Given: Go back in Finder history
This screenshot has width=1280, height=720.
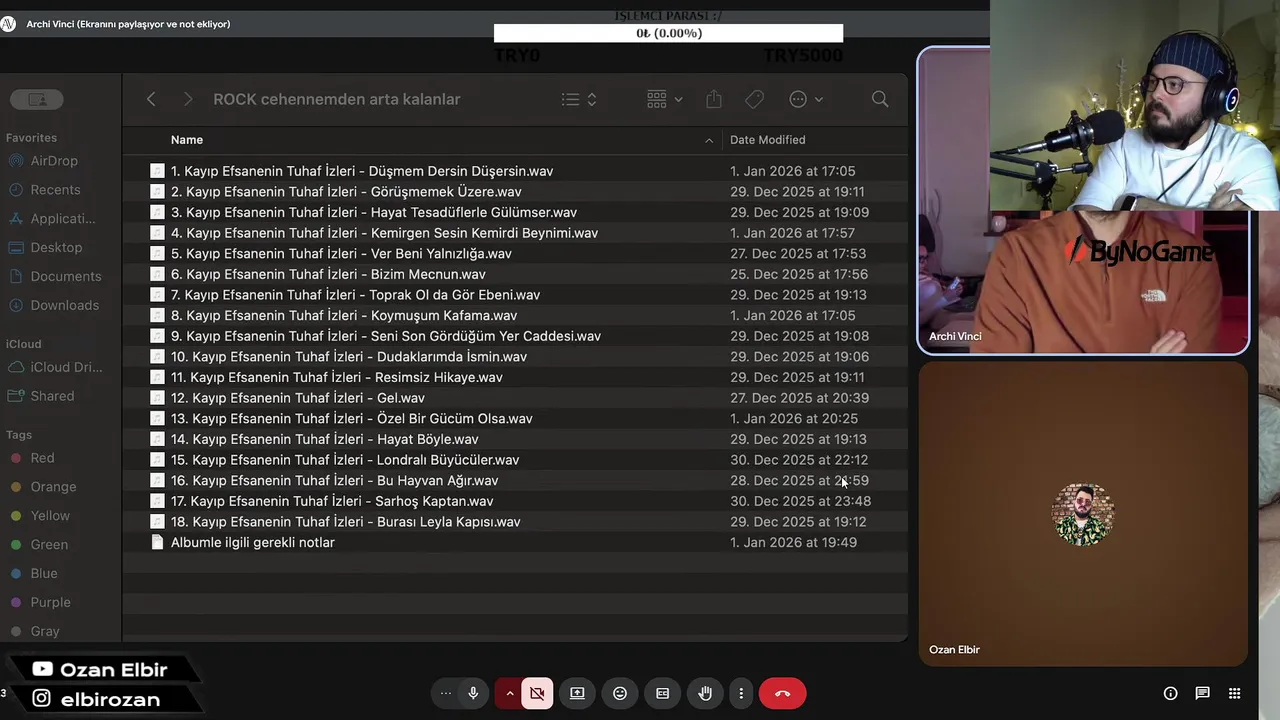Looking at the screenshot, I should pos(151,99).
